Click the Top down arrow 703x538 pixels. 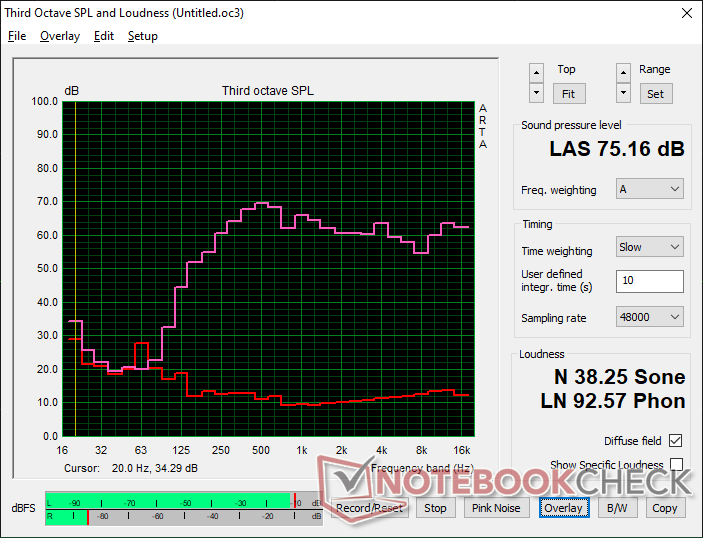[x=536, y=93]
